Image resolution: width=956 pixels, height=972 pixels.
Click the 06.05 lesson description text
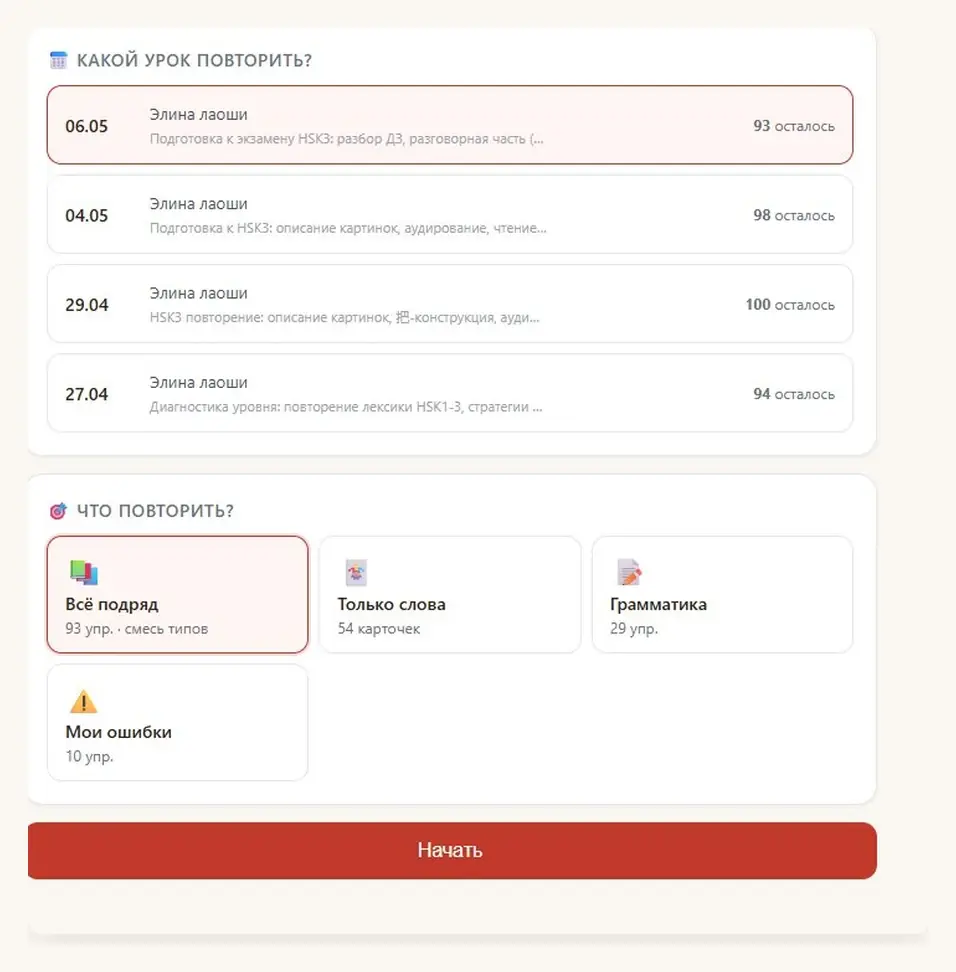pos(347,139)
